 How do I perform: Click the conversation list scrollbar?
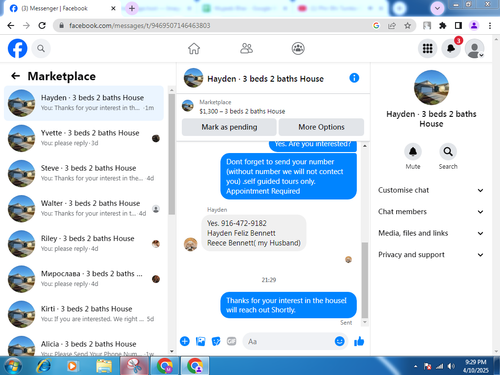pos(172,154)
